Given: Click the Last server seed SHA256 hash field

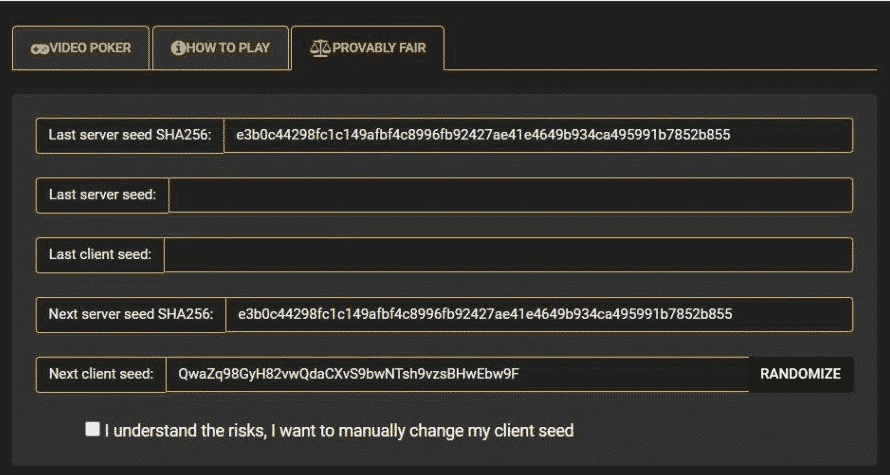Looking at the screenshot, I should pos(536,135).
